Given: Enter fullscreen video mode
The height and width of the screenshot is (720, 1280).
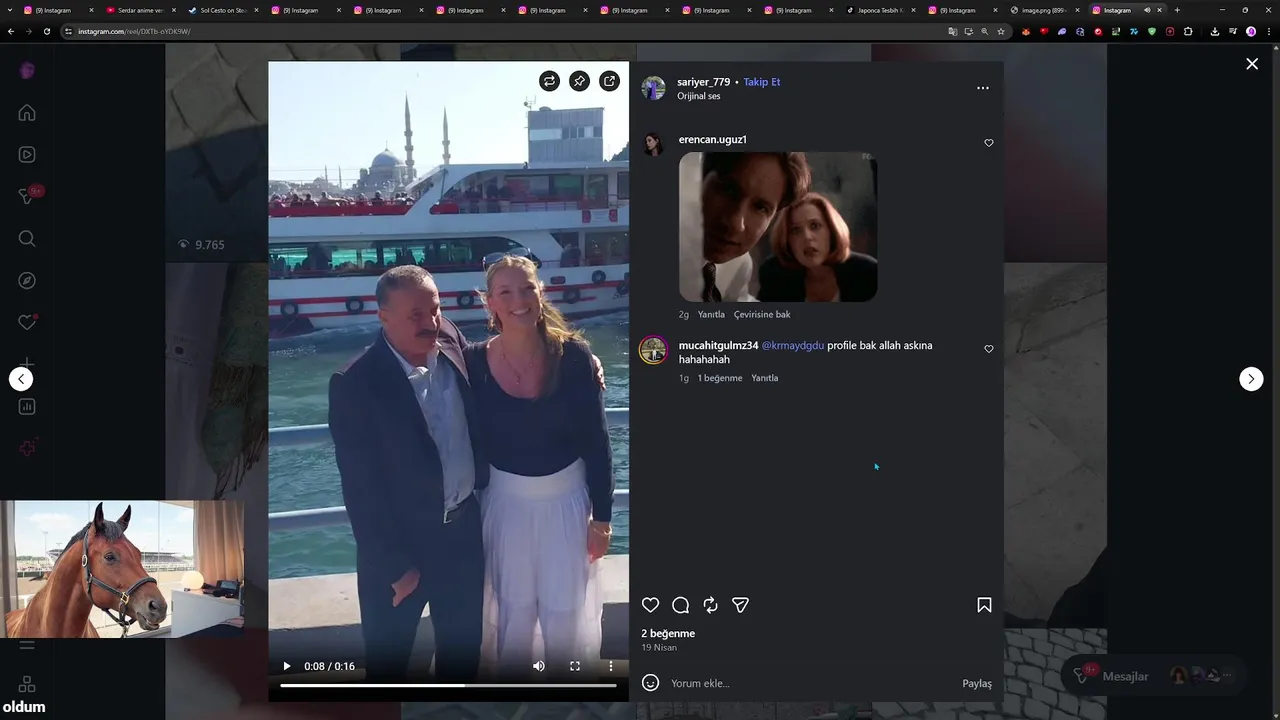Looking at the screenshot, I should (x=575, y=666).
